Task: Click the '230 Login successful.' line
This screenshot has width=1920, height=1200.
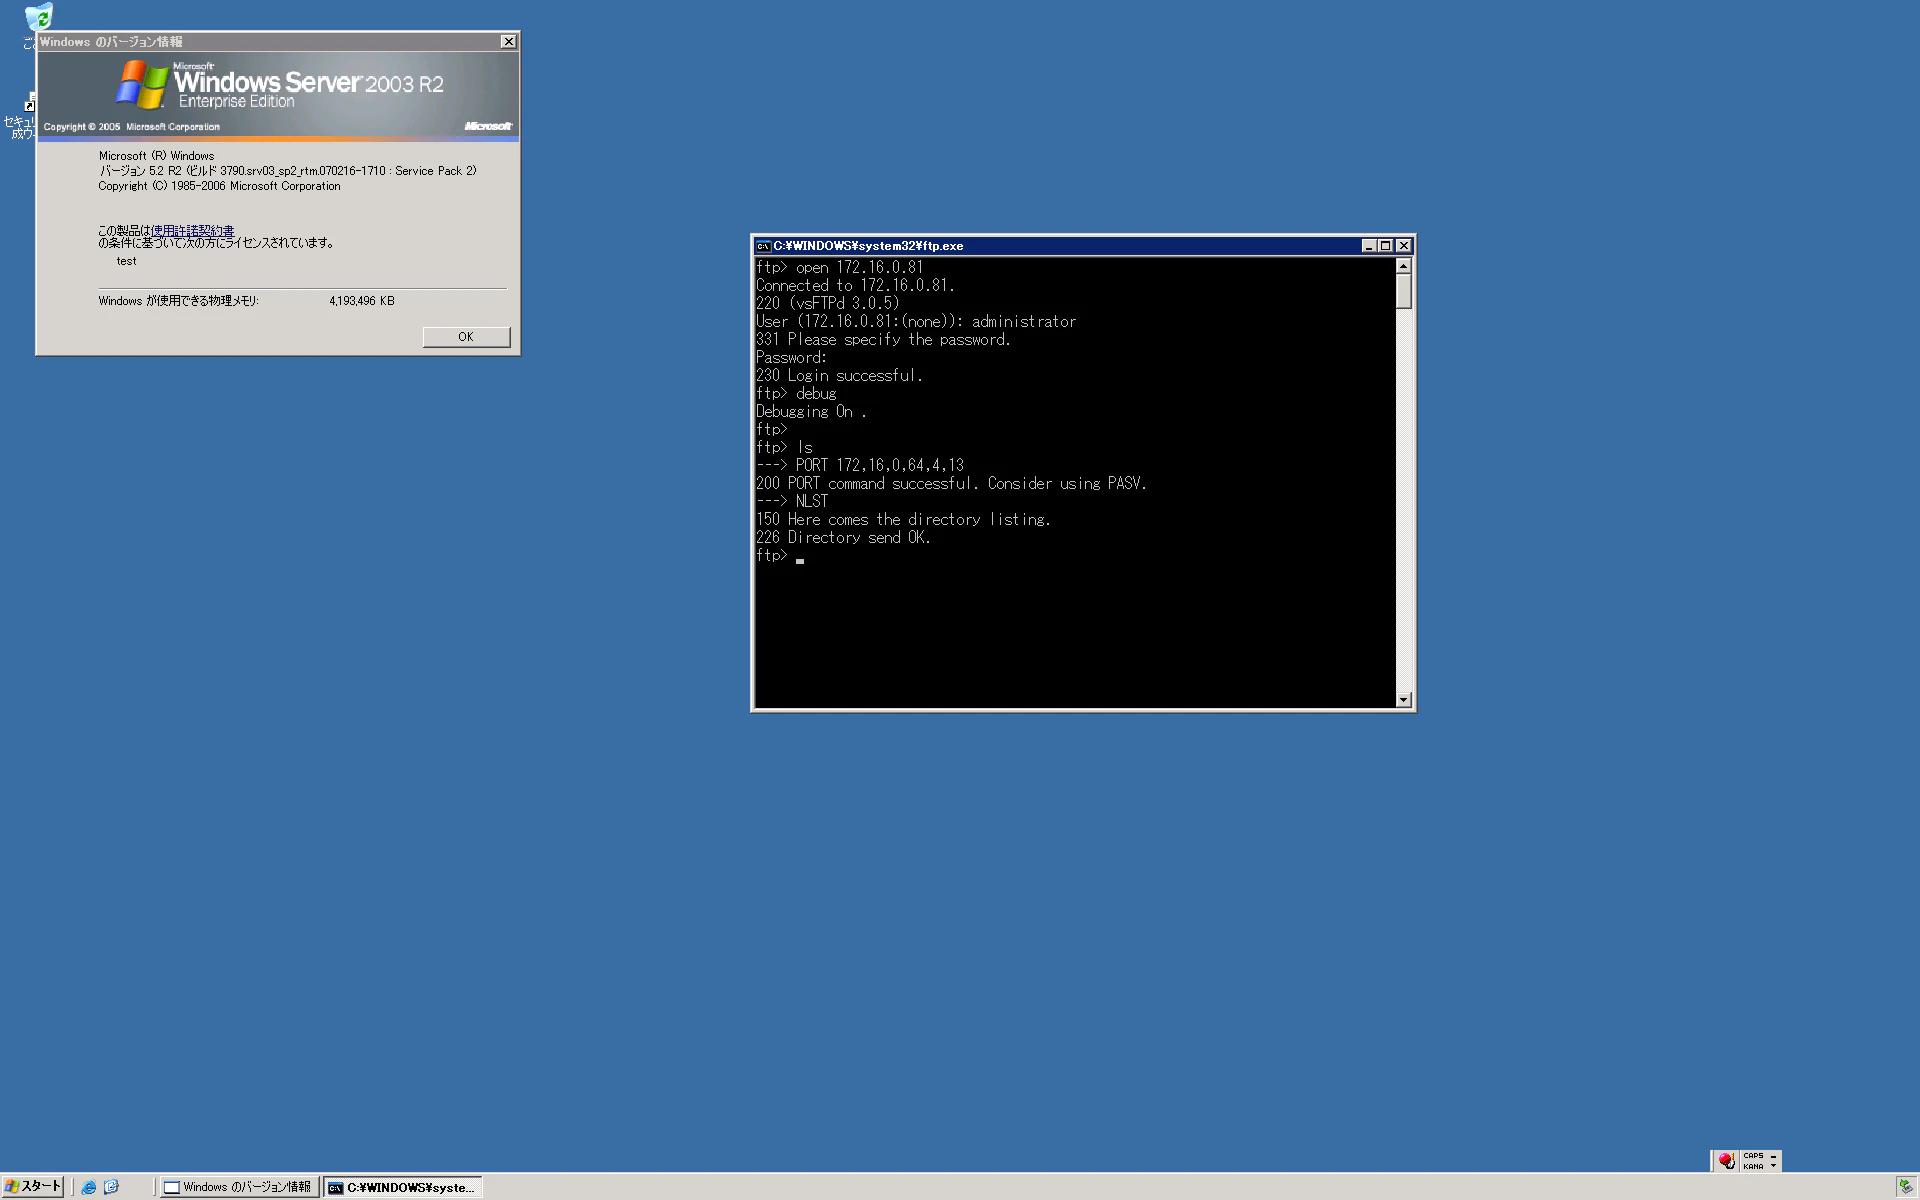Action: point(839,376)
